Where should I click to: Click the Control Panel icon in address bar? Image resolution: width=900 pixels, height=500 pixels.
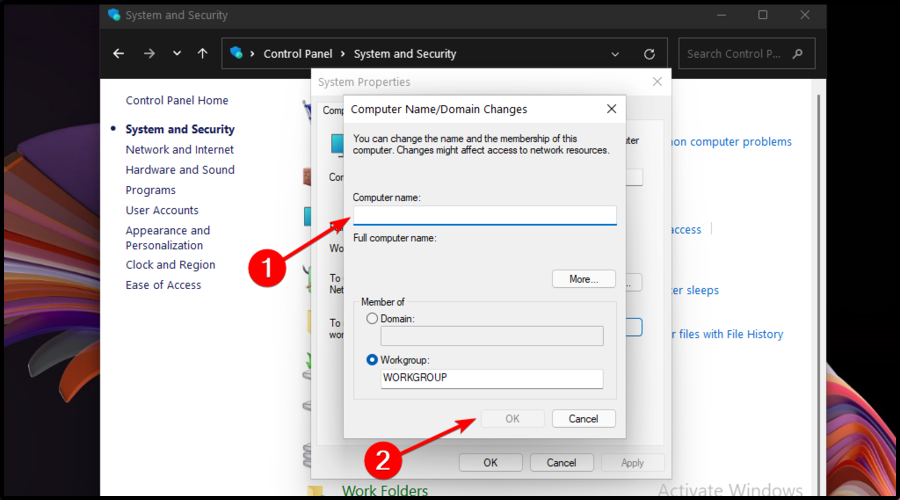(x=236, y=53)
